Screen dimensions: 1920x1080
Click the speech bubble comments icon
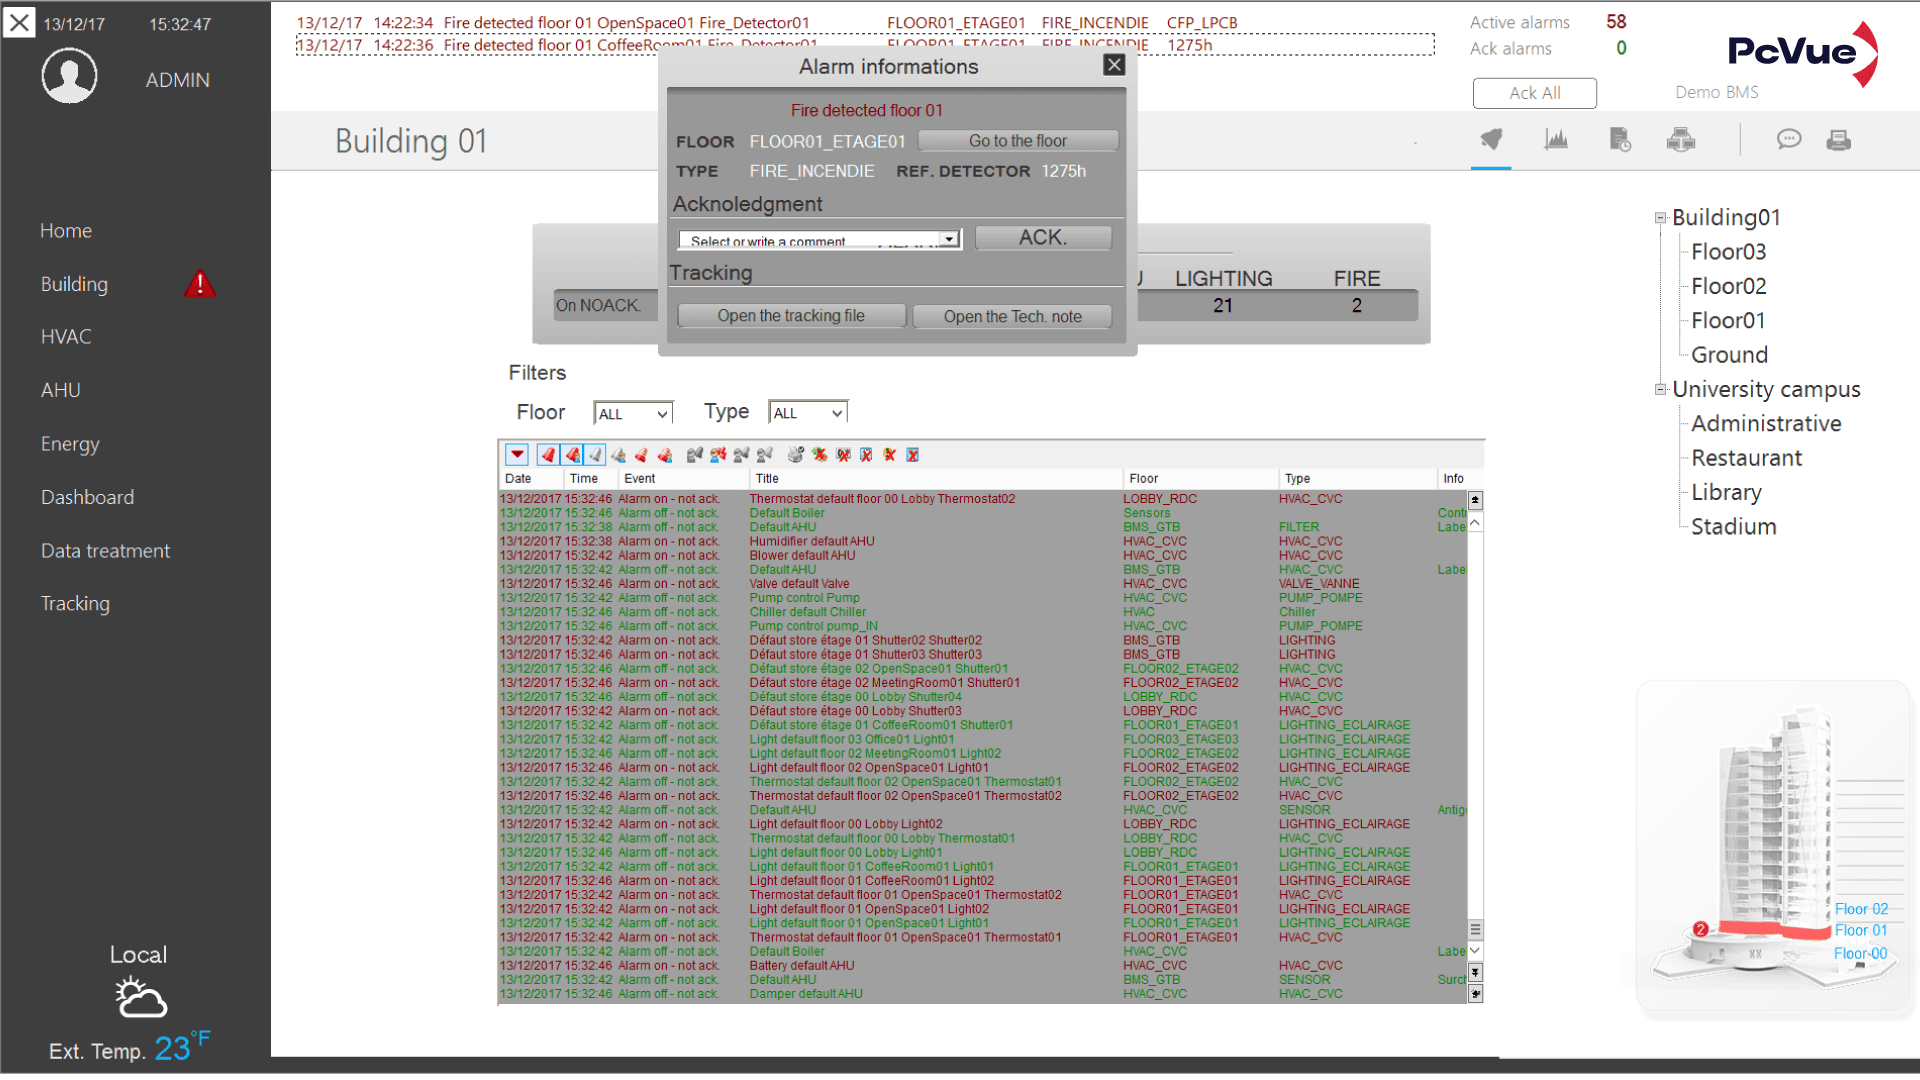coord(1789,140)
